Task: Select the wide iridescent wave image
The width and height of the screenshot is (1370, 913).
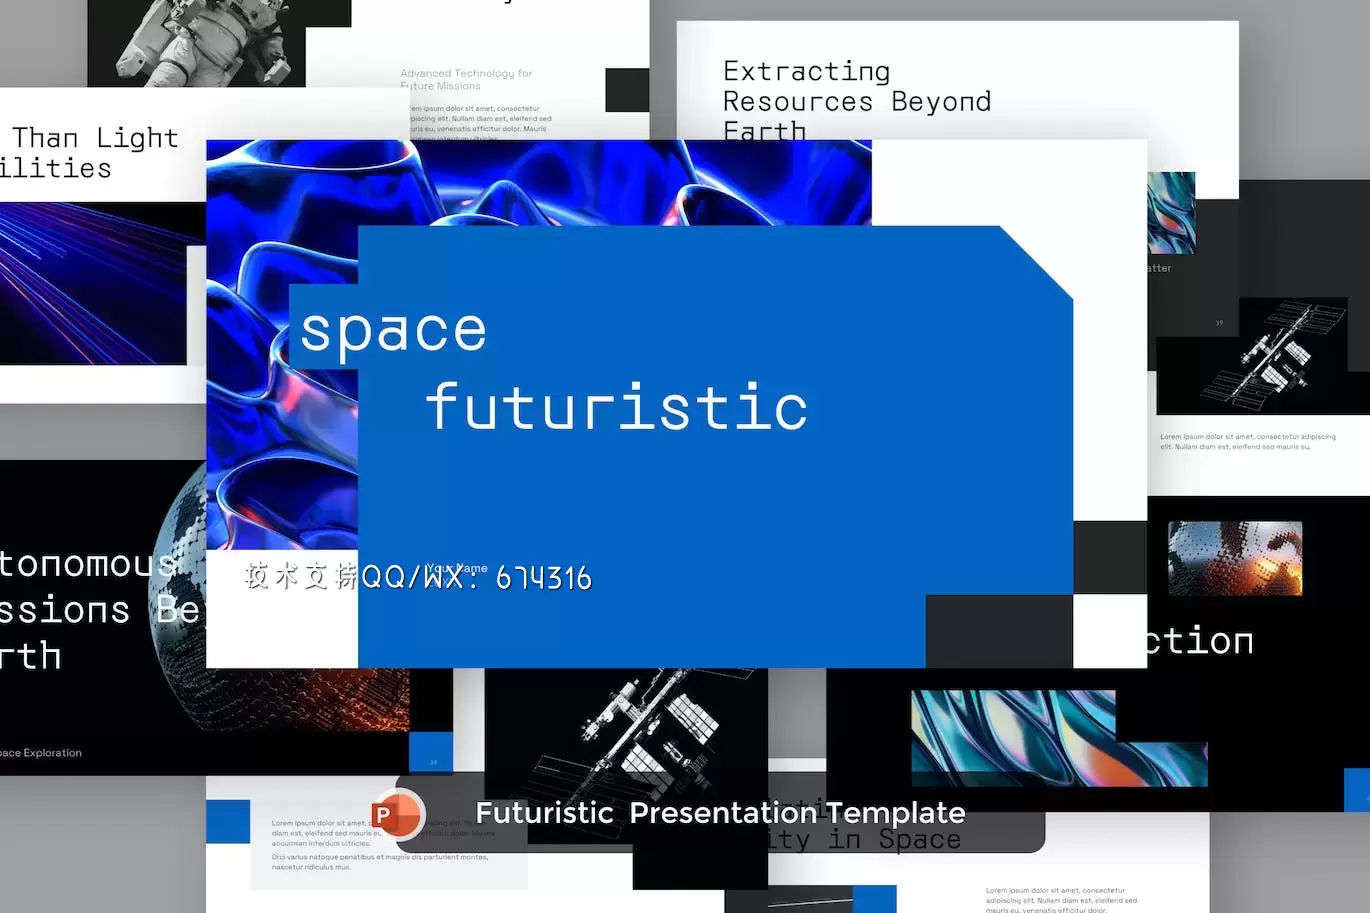Action: (x=1059, y=738)
